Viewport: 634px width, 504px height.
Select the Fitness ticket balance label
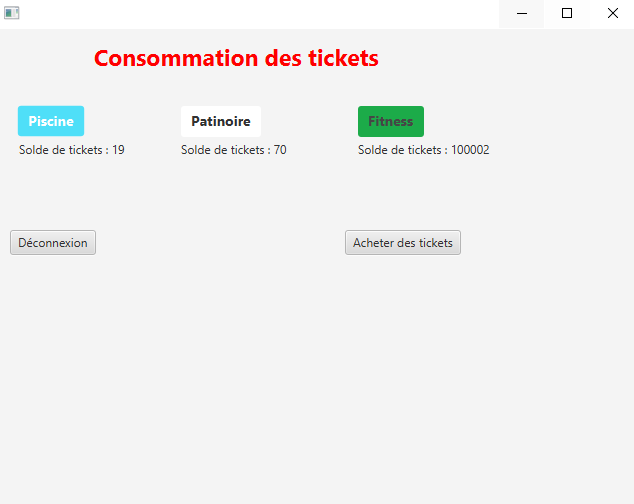[423, 150]
